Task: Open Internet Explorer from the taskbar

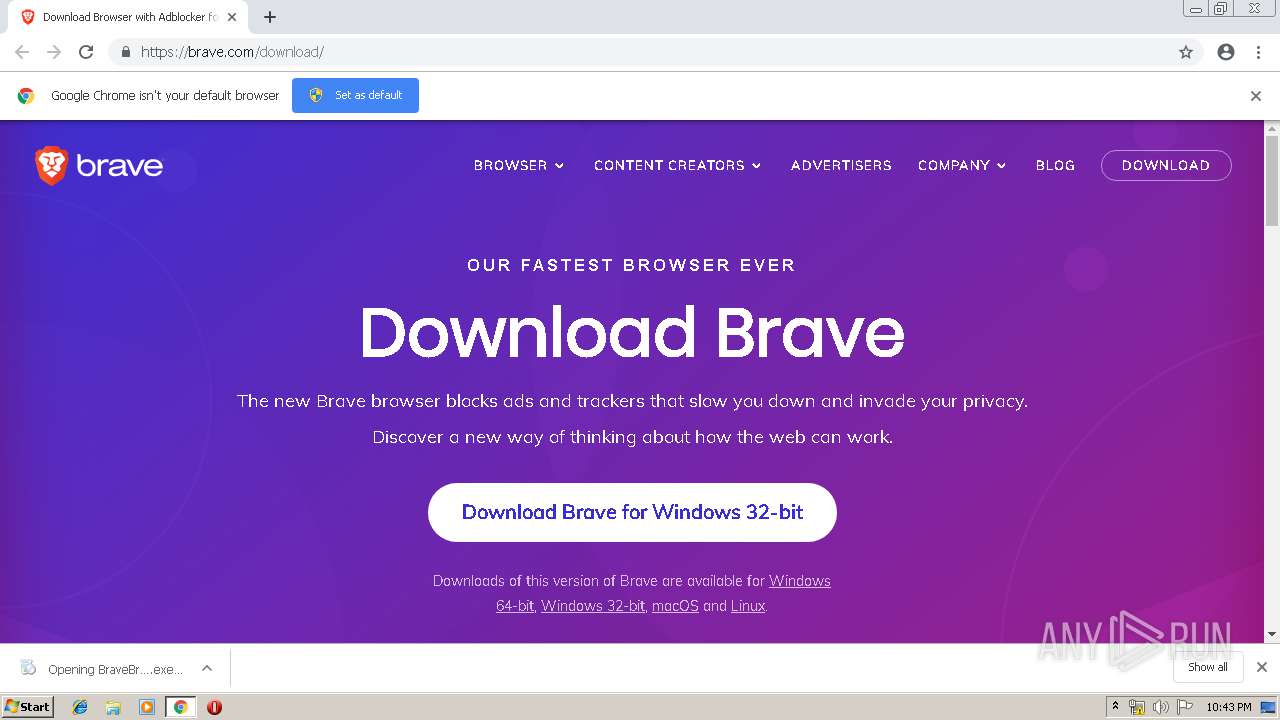Action: [x=80, y=707]
